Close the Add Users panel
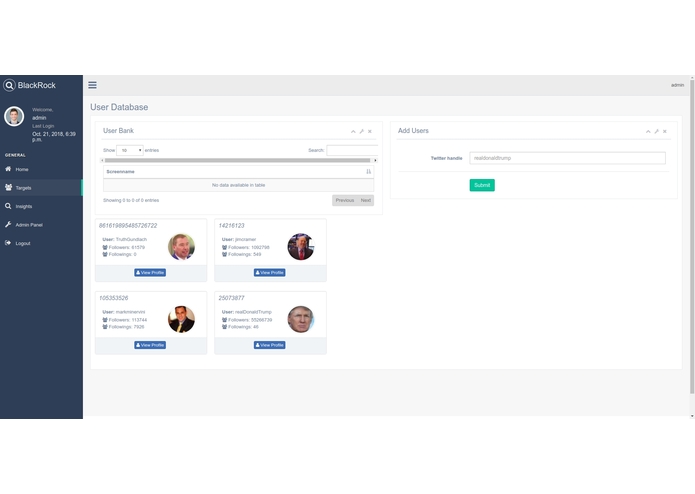This screenshot has width=695, height=494. (664, 132)
